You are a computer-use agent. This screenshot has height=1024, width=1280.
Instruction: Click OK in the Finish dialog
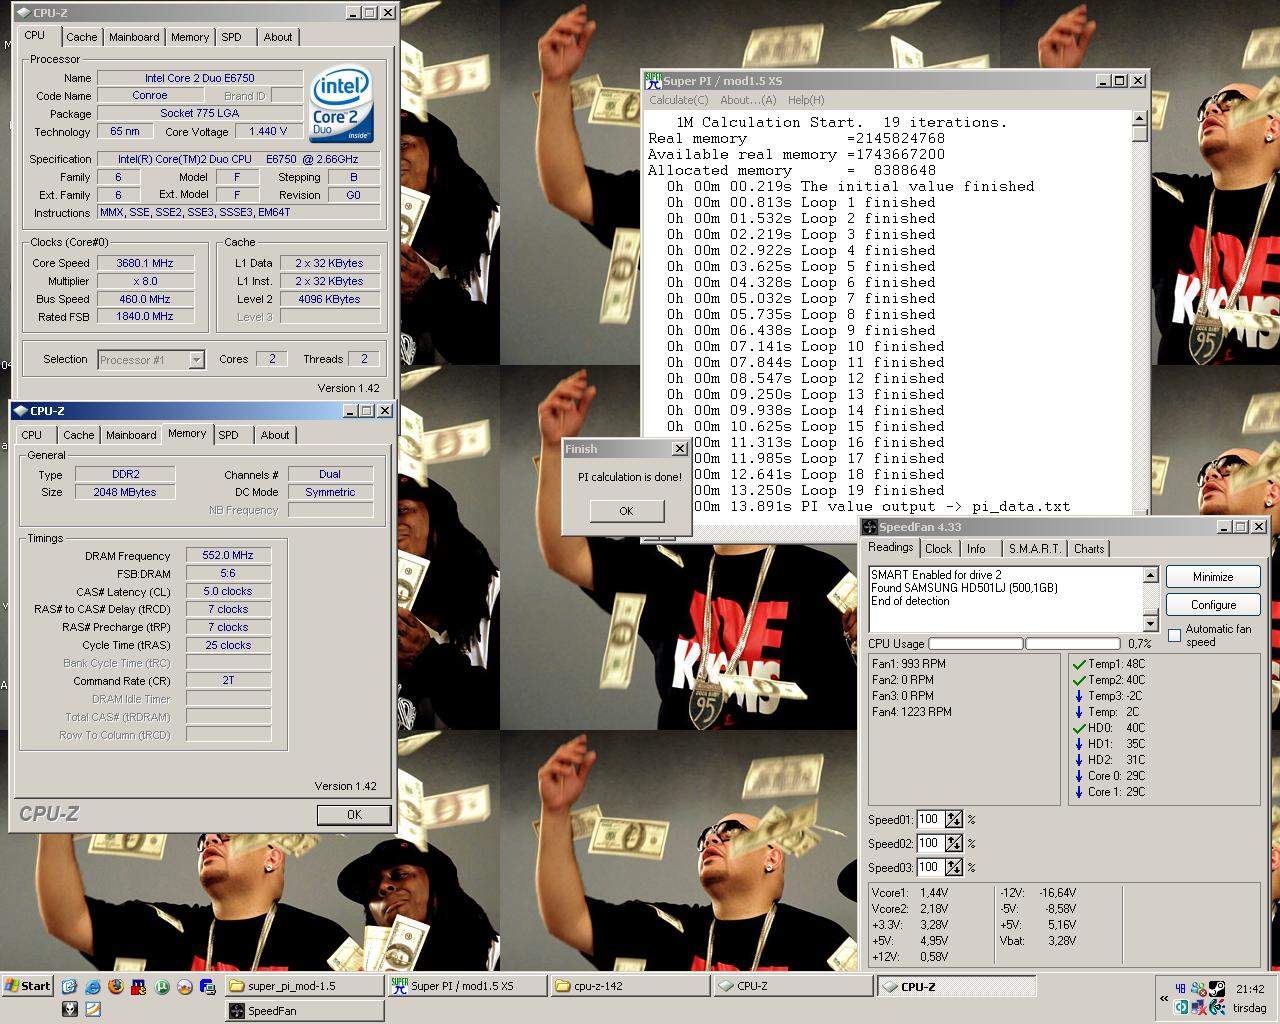pyautogui.click(x=626, y=511)
